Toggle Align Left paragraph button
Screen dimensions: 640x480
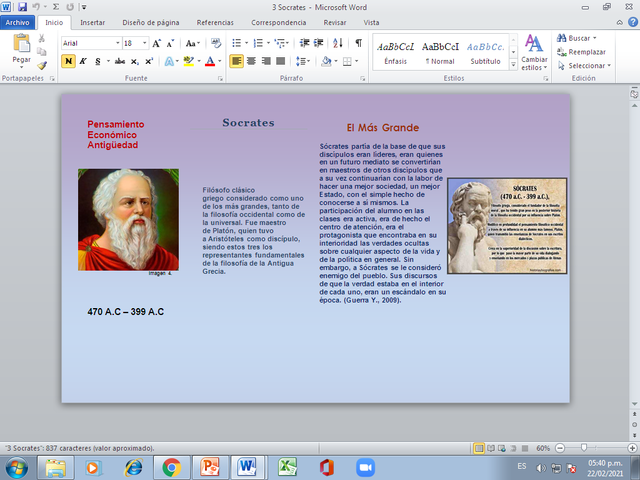coord(236,61)
